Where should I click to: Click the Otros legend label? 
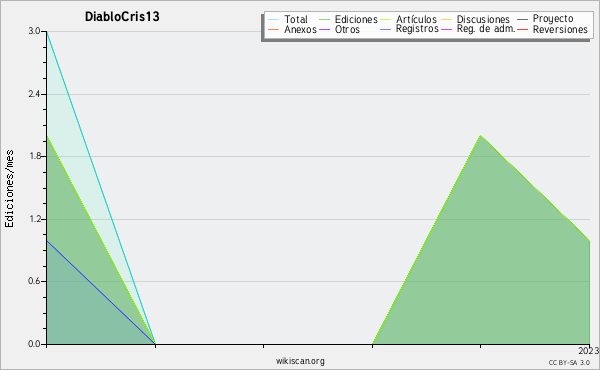[x=347, y=29]
